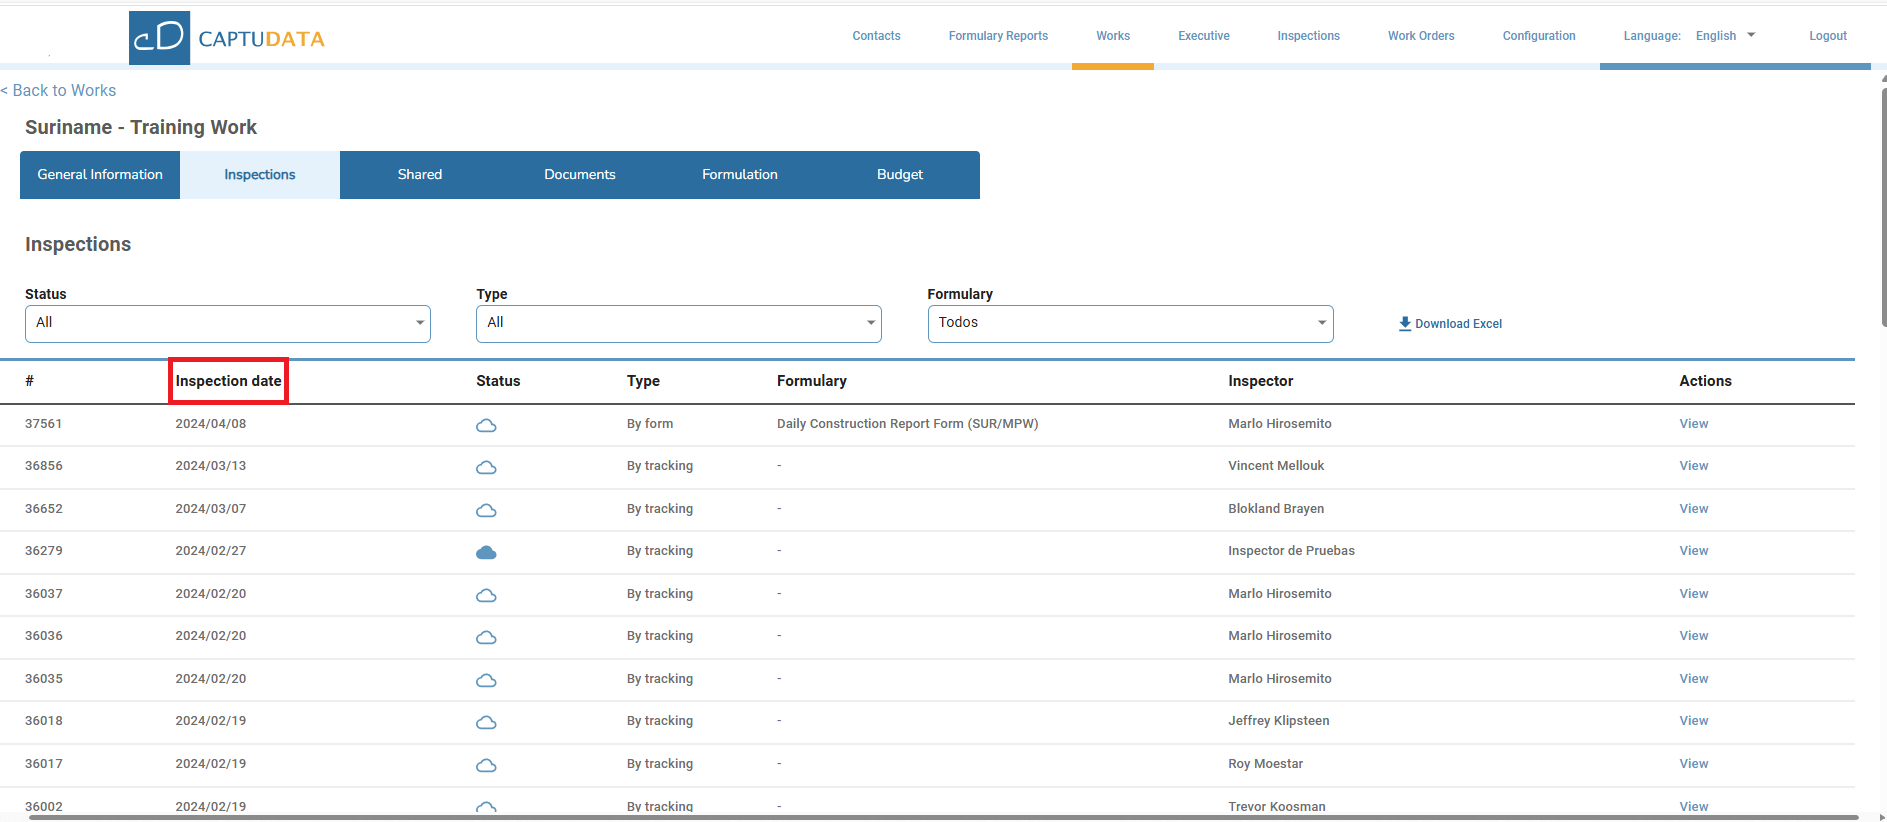1887x822 pixels.
Task: Go to Work Orders in top menu
Action: pyautogui.click(x=1420, y=36)
